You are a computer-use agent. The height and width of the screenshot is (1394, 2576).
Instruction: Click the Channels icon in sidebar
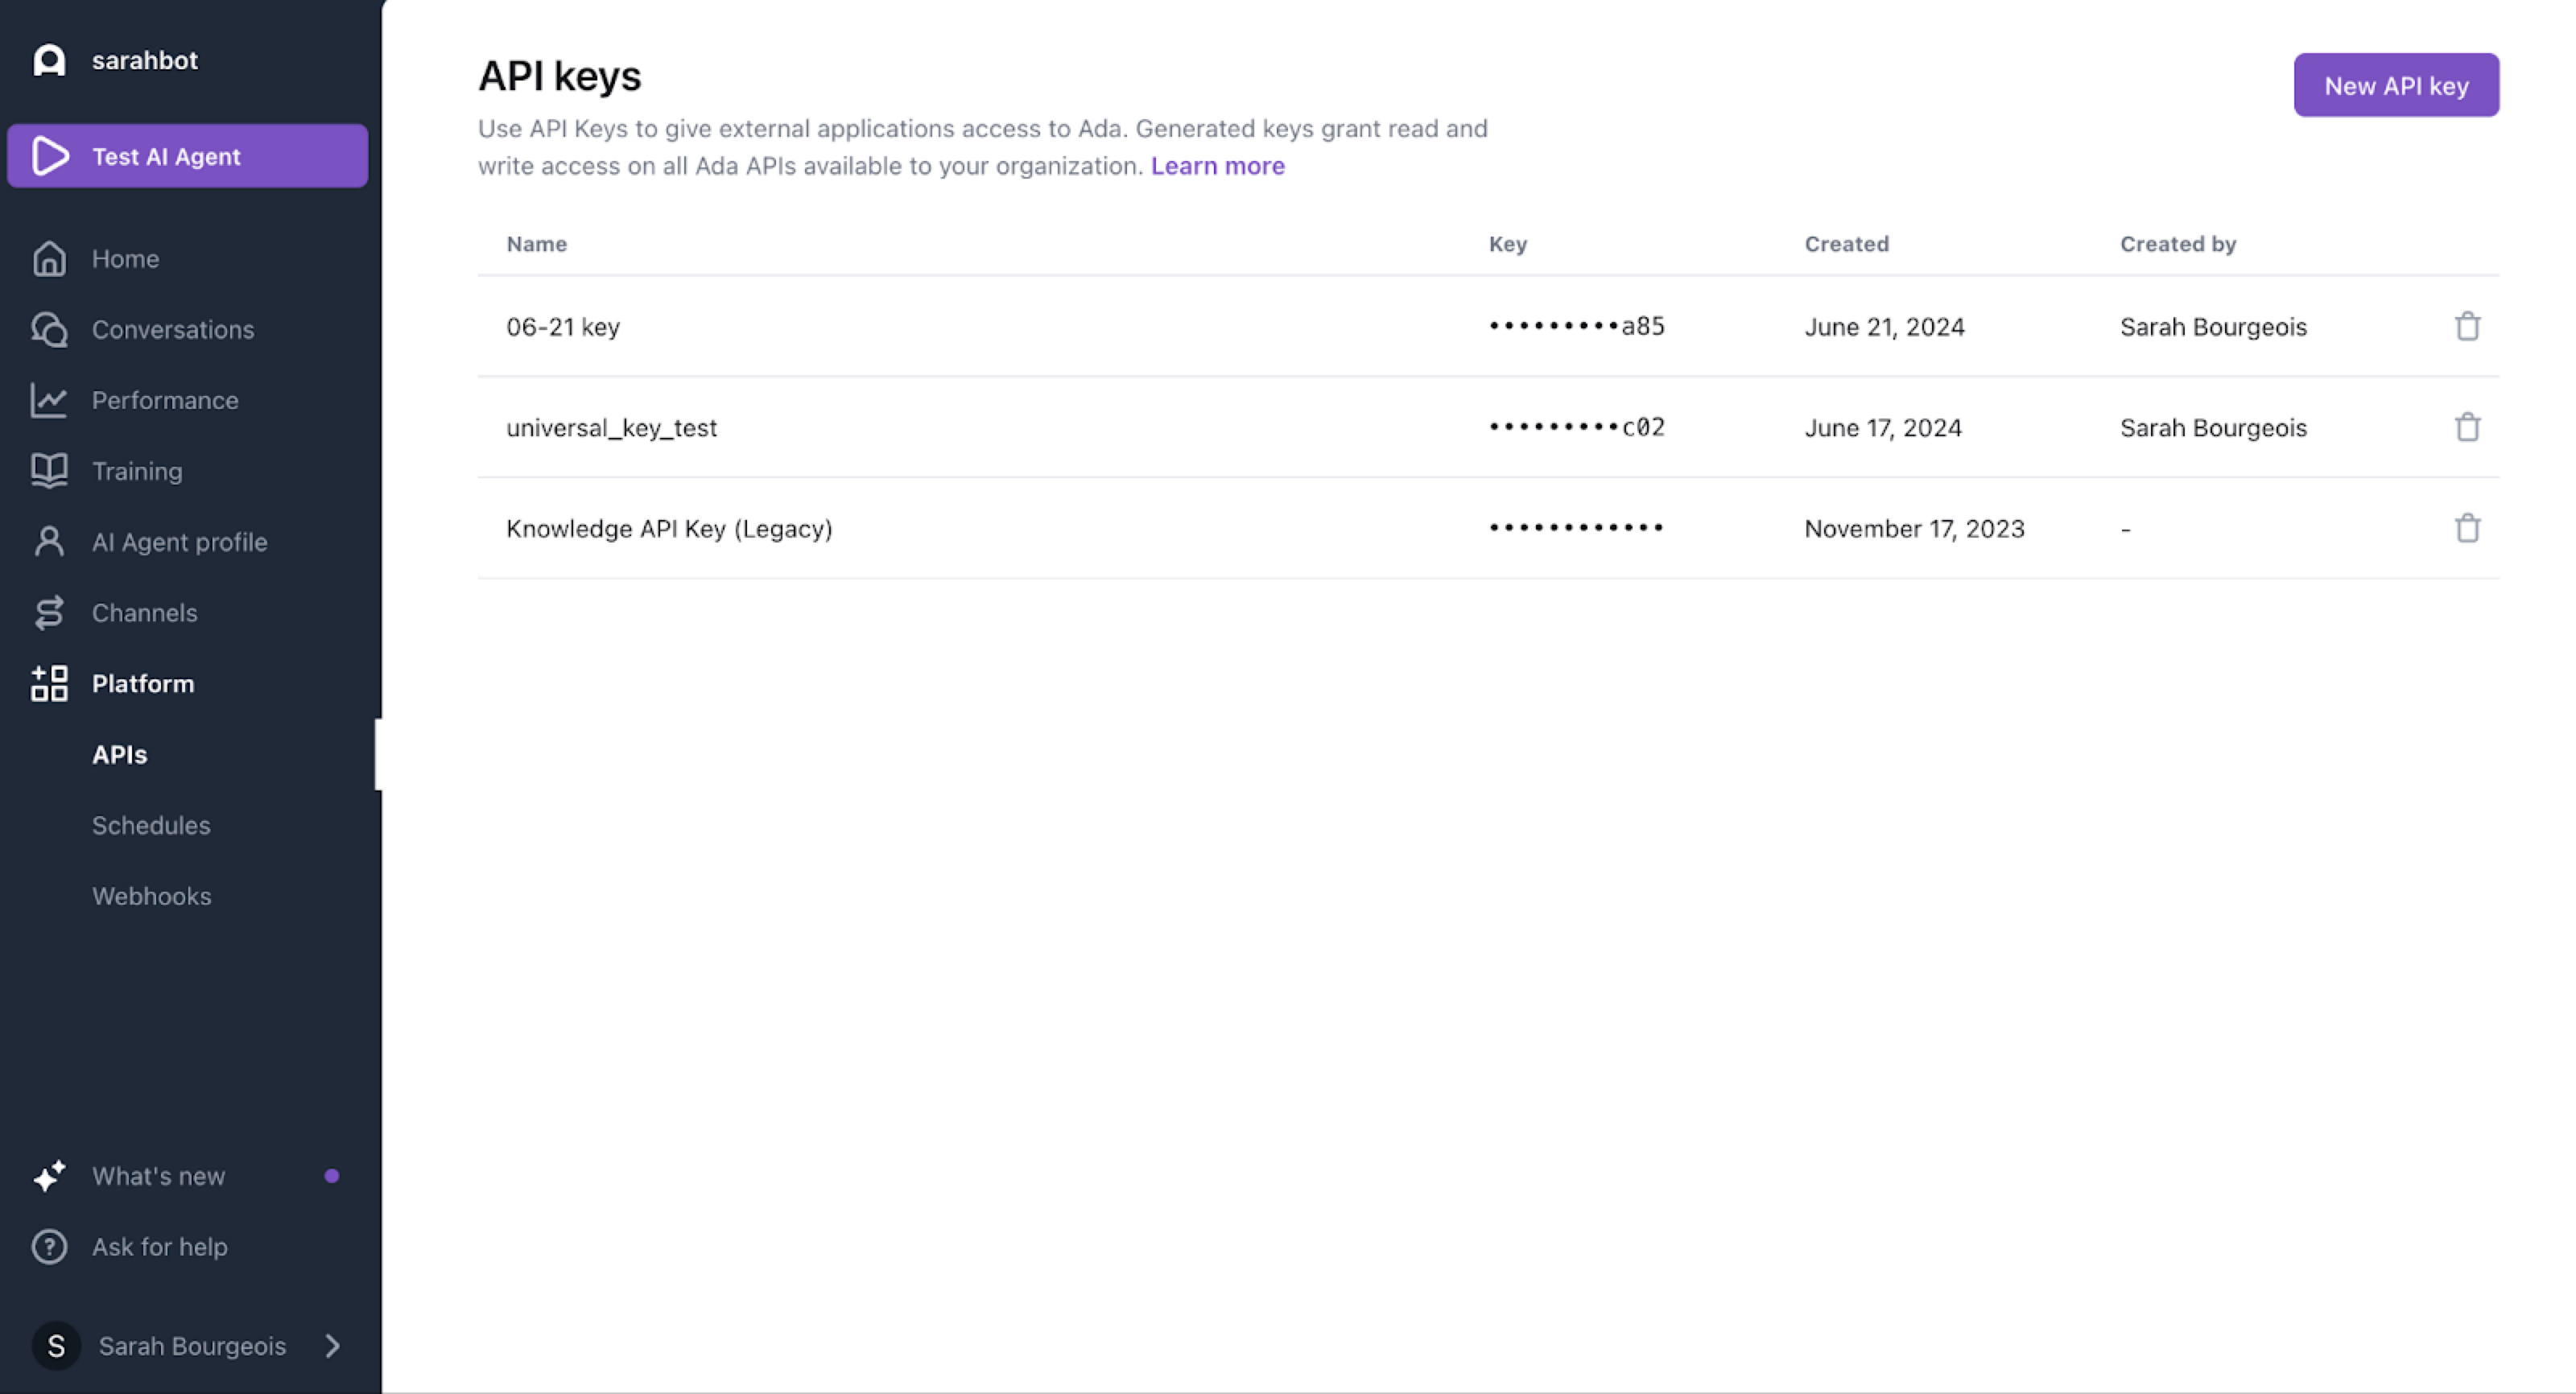coord(49,613)
